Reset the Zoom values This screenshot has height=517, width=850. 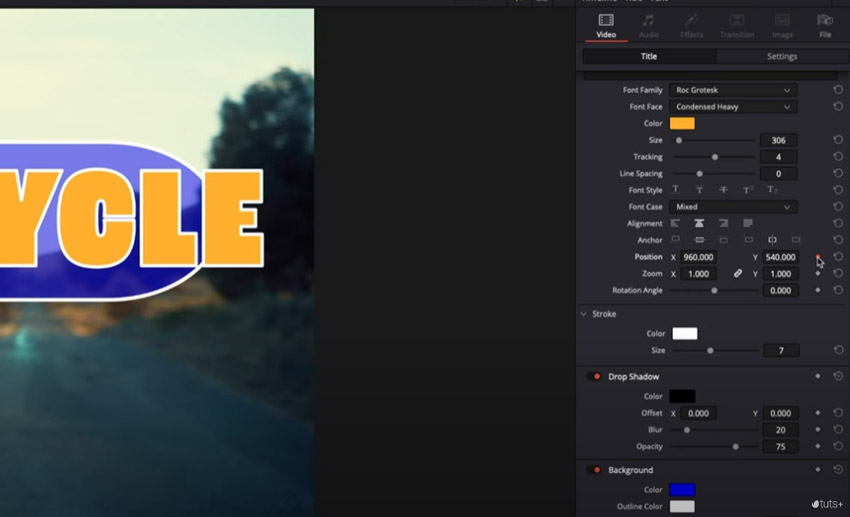pyautogui.click(x=838, y=274)
